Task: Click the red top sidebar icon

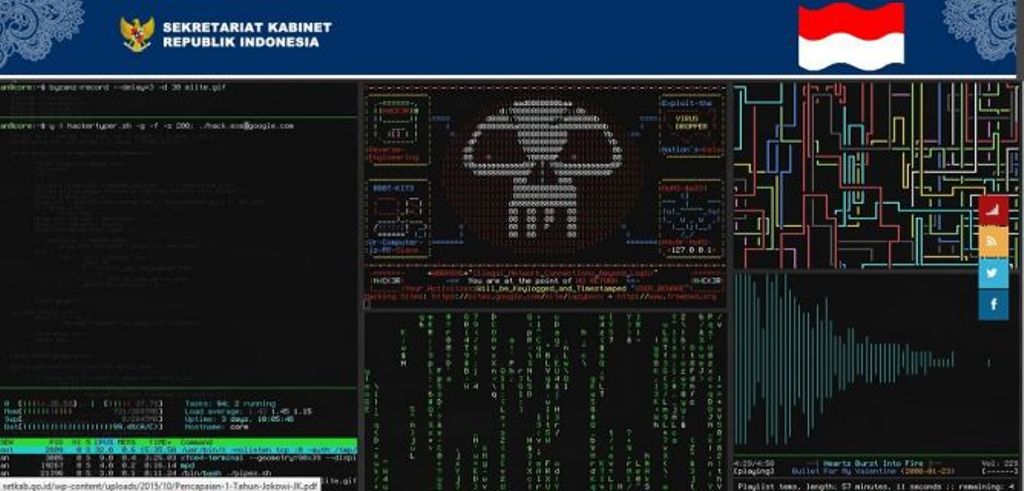Action: point(993,210)
